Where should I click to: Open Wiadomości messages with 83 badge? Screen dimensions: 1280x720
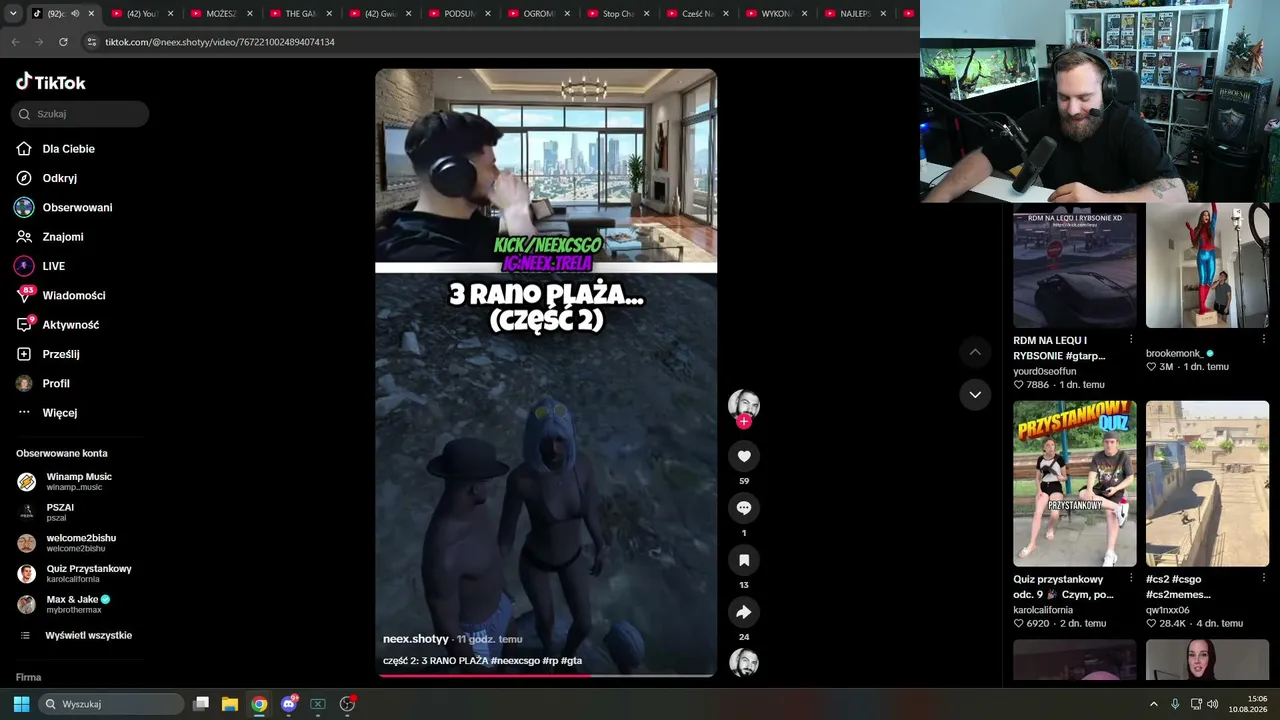coord(60,295)
